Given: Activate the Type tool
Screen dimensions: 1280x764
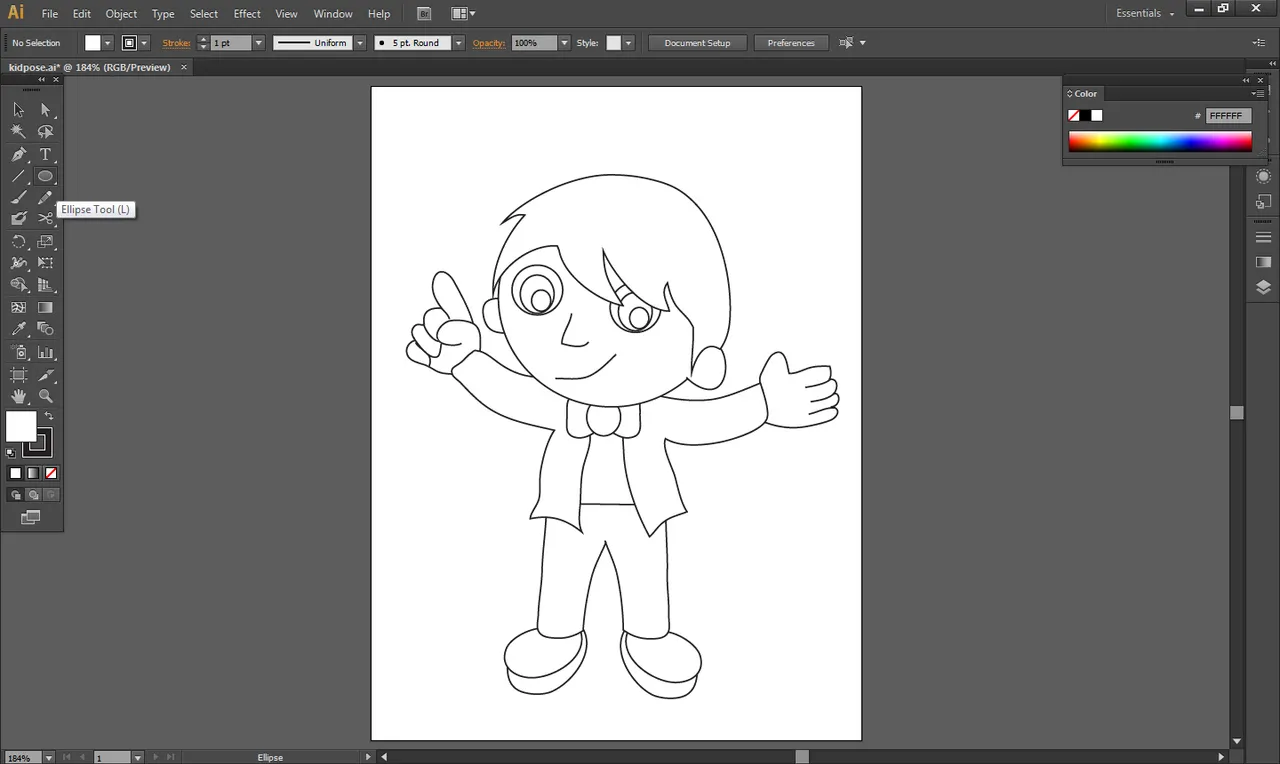Looking at the screenshot, I should [45, 154].
